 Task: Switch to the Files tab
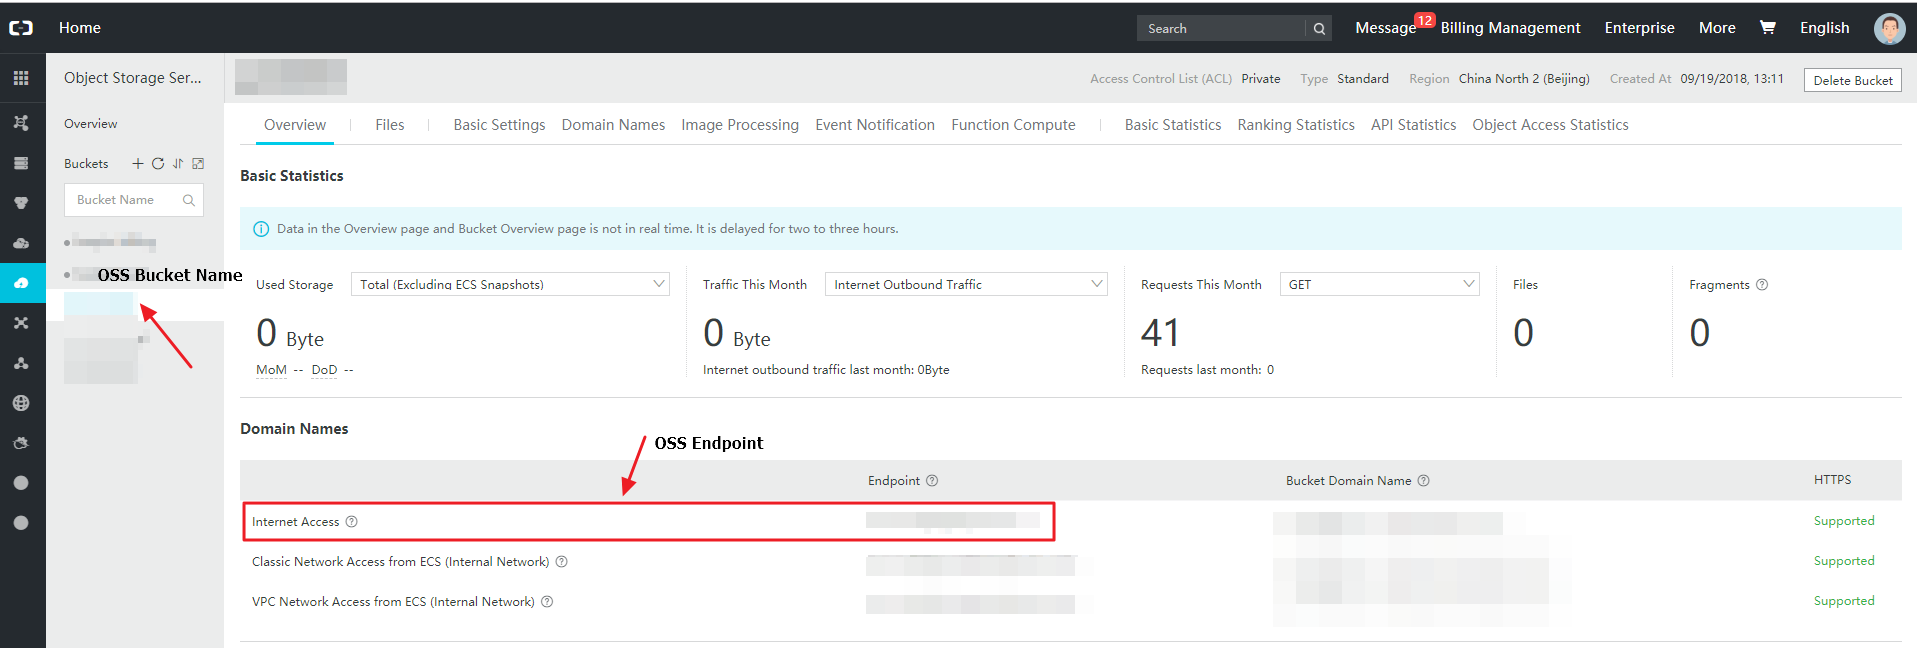point(390,125)
